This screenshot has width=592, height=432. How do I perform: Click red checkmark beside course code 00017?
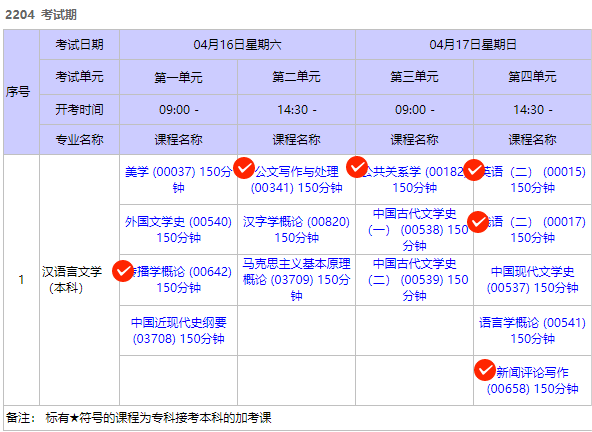point(478,222)
